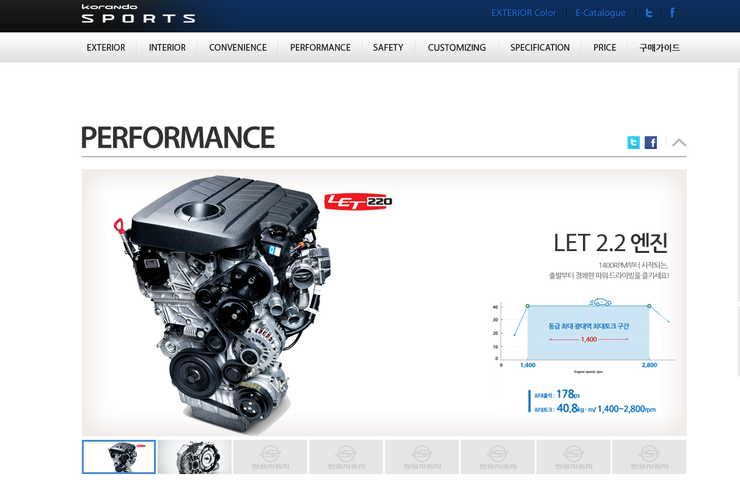Click the torque curve chart

pos(583,336)
